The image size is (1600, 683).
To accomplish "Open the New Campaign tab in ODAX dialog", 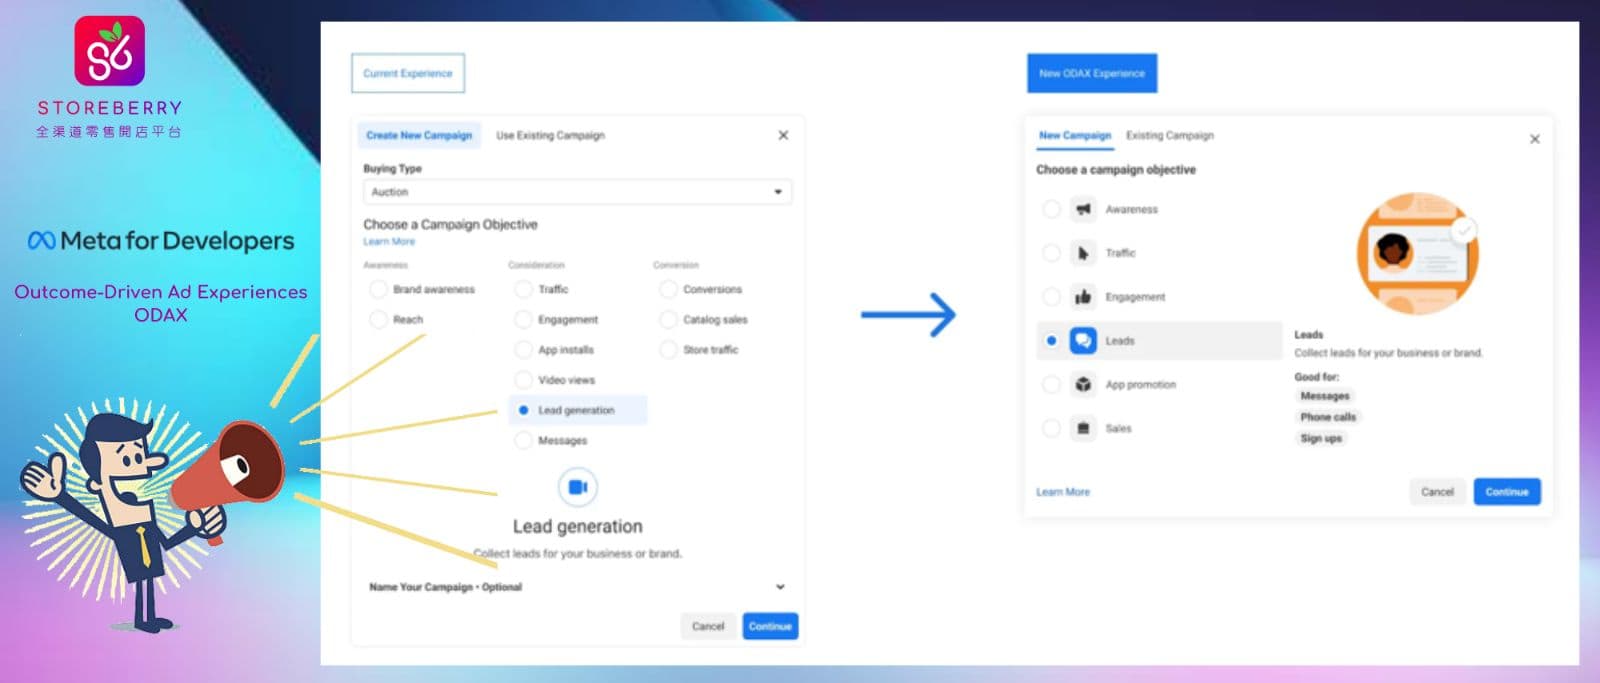I will click(1075, 135).
